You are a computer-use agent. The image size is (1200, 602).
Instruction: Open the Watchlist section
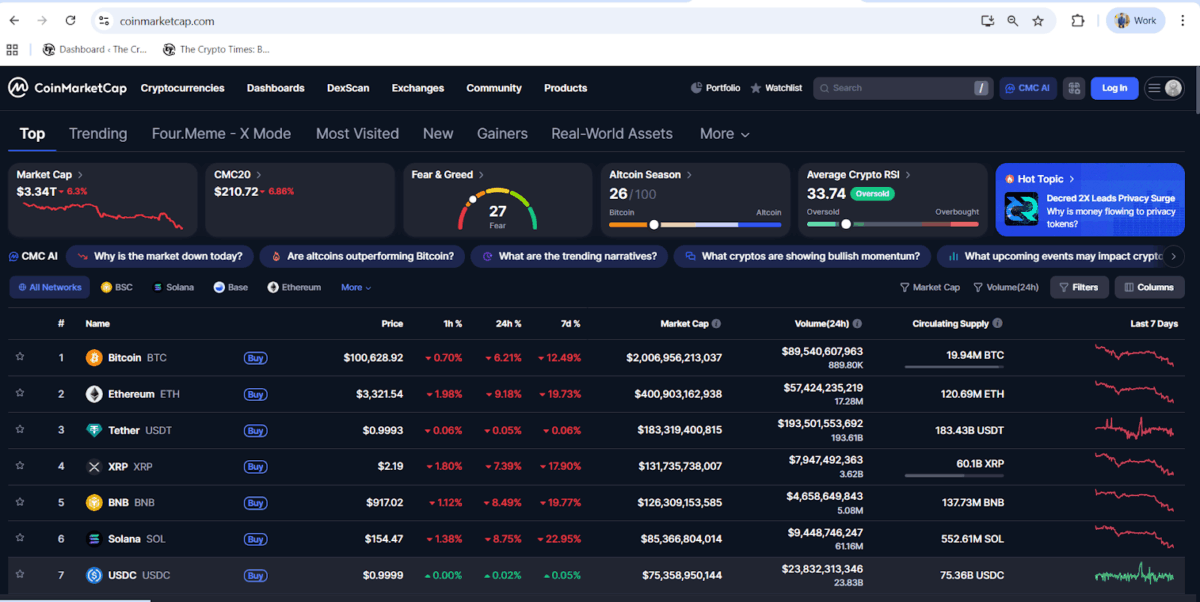[776, 88]
